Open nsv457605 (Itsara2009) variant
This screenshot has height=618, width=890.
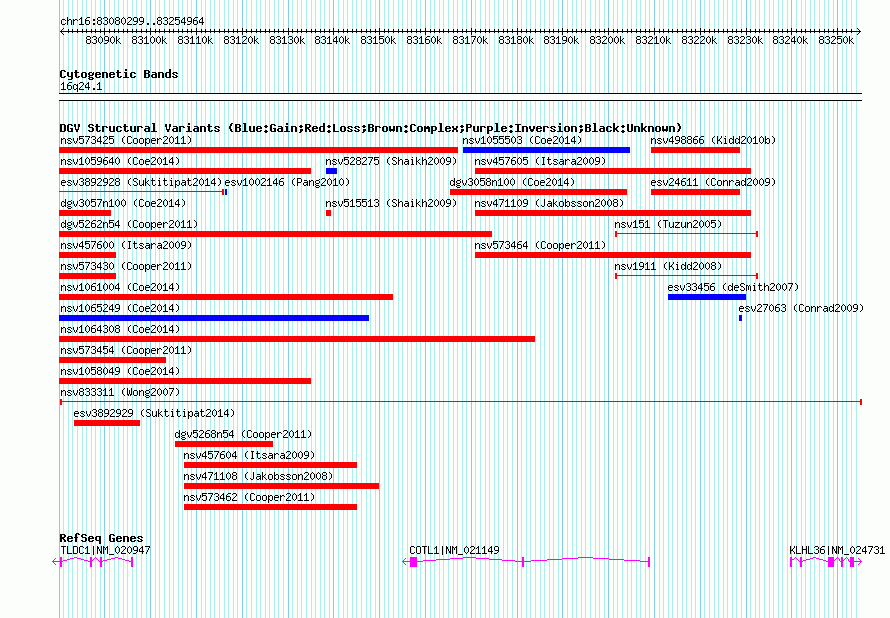click(x=540, y=161)
